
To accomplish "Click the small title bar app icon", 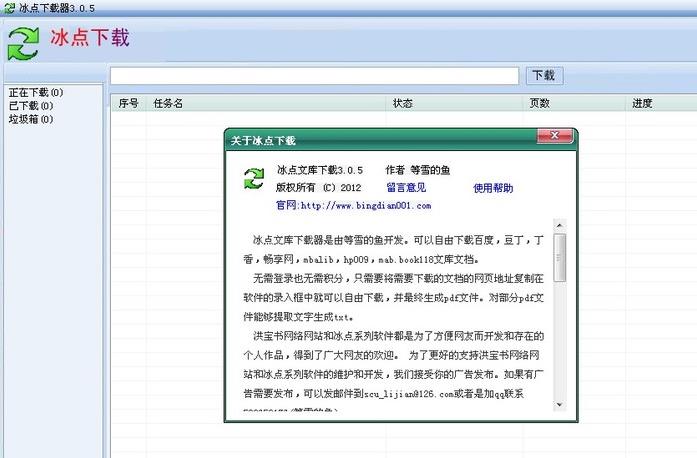I will (x=9, y=8).
